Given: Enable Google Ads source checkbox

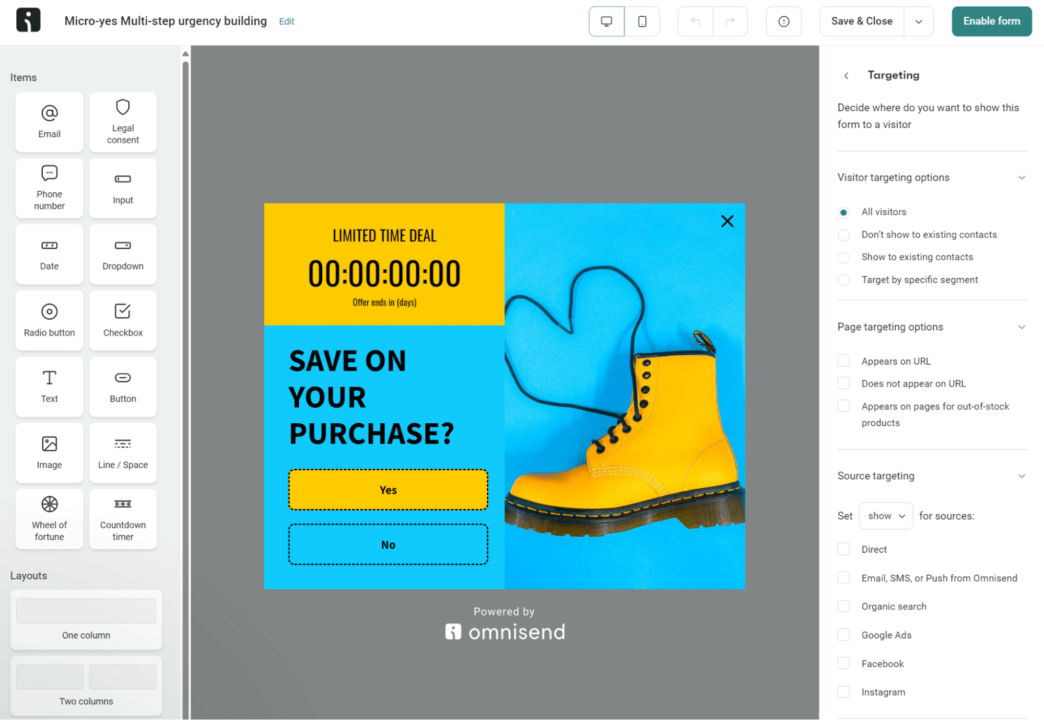Looking at the screenshot, I should (844, 635).
